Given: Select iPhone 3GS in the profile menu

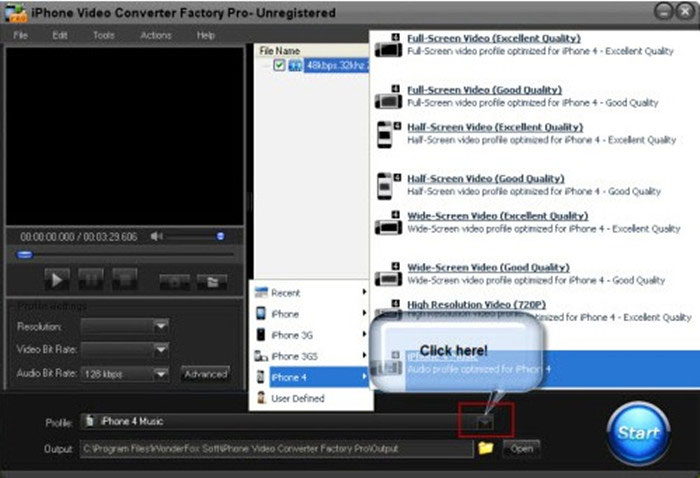Looking at the screenshot, I should 311,356.
